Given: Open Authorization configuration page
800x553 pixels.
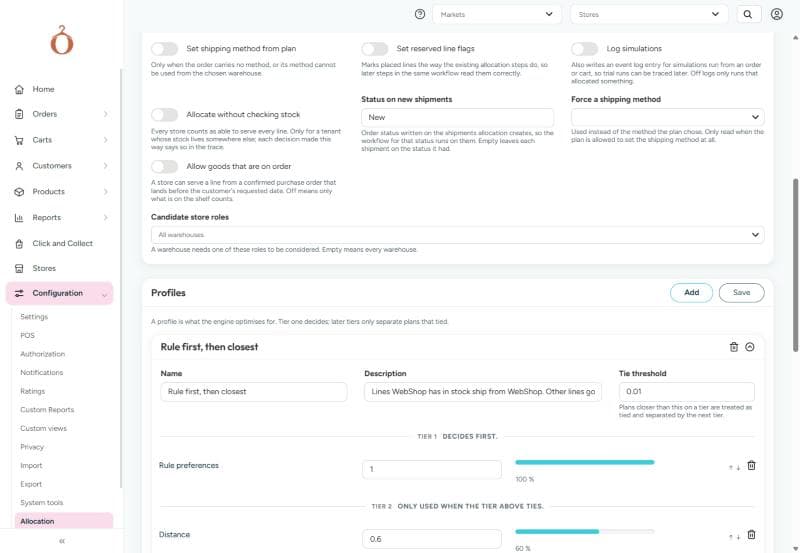Looking at the screenshot, I should 42,354.
